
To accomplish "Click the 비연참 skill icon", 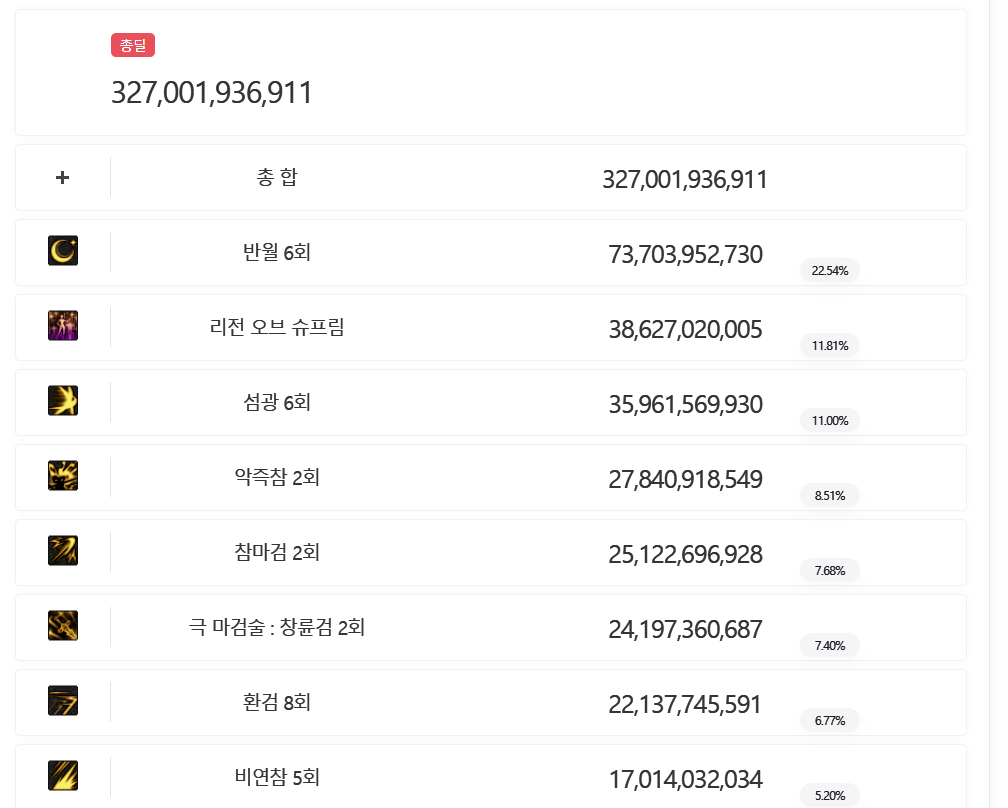I will (x=63, y=776).
